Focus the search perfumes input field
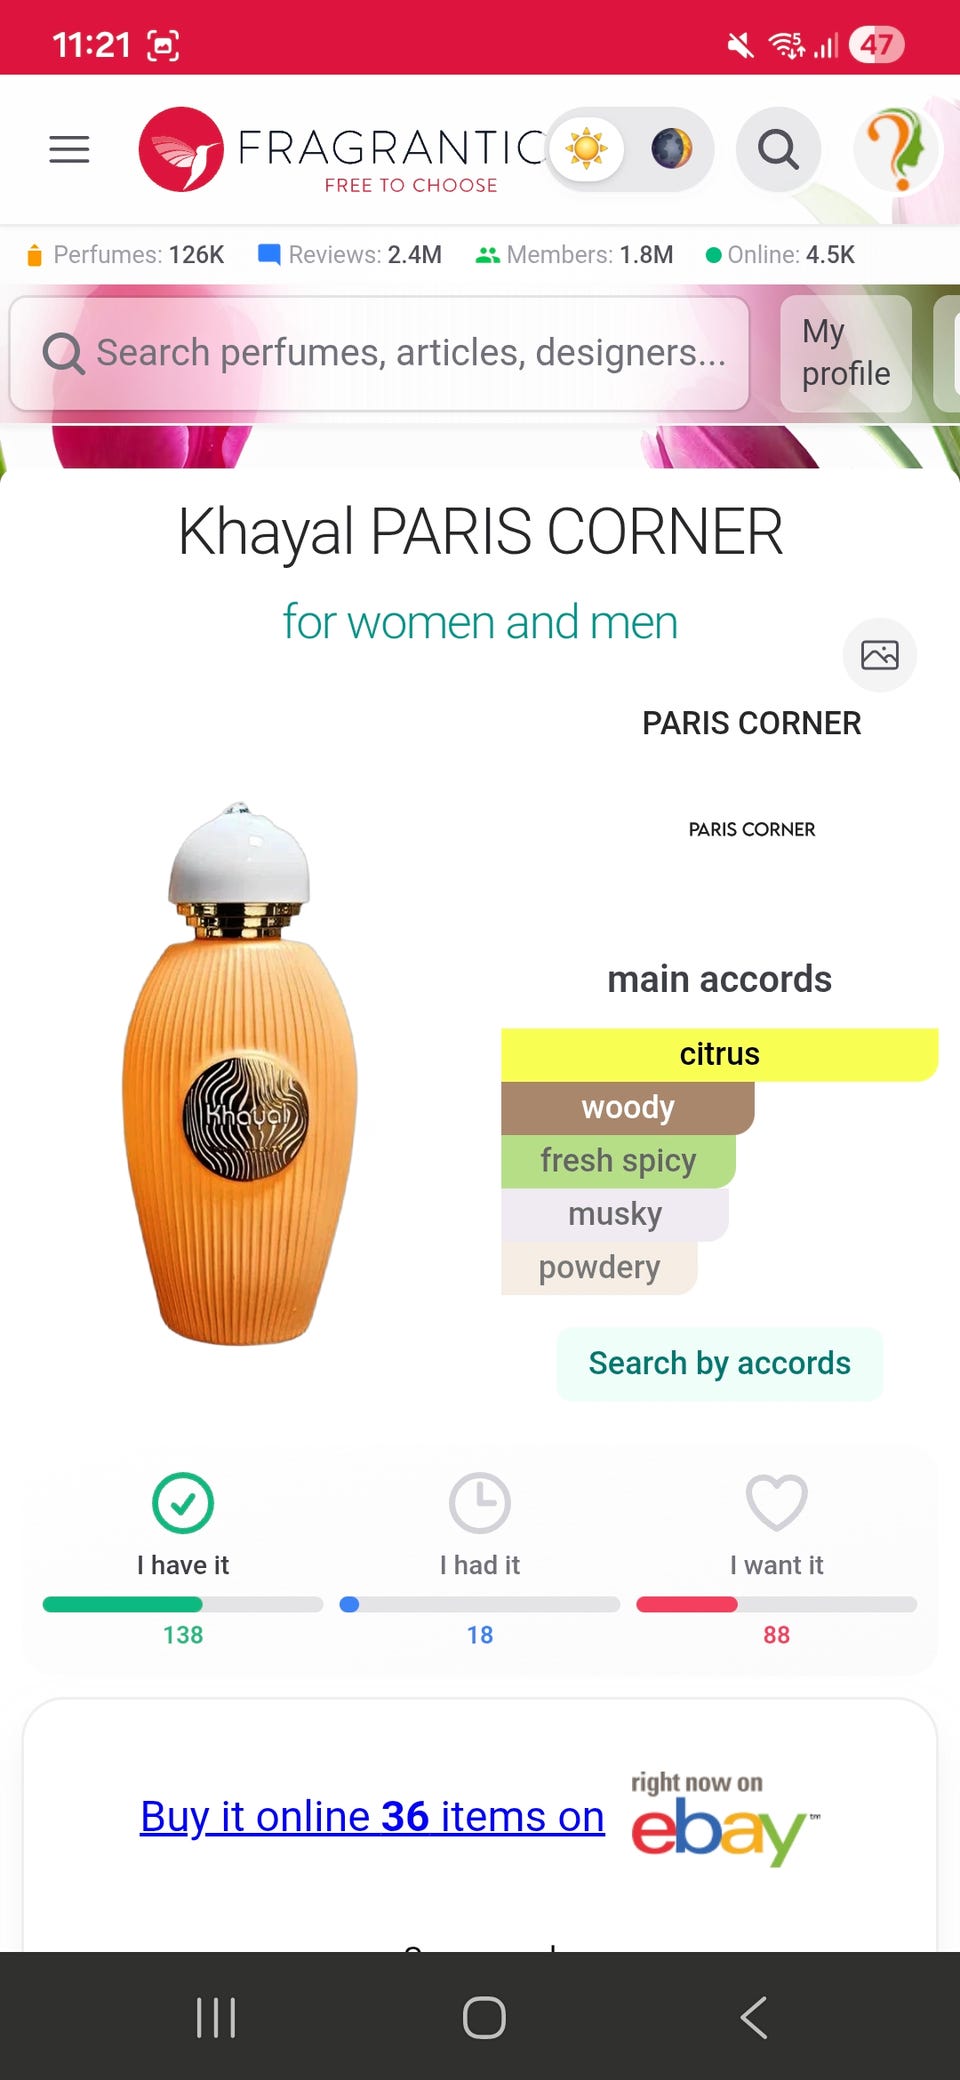 (x=380, y=353)
